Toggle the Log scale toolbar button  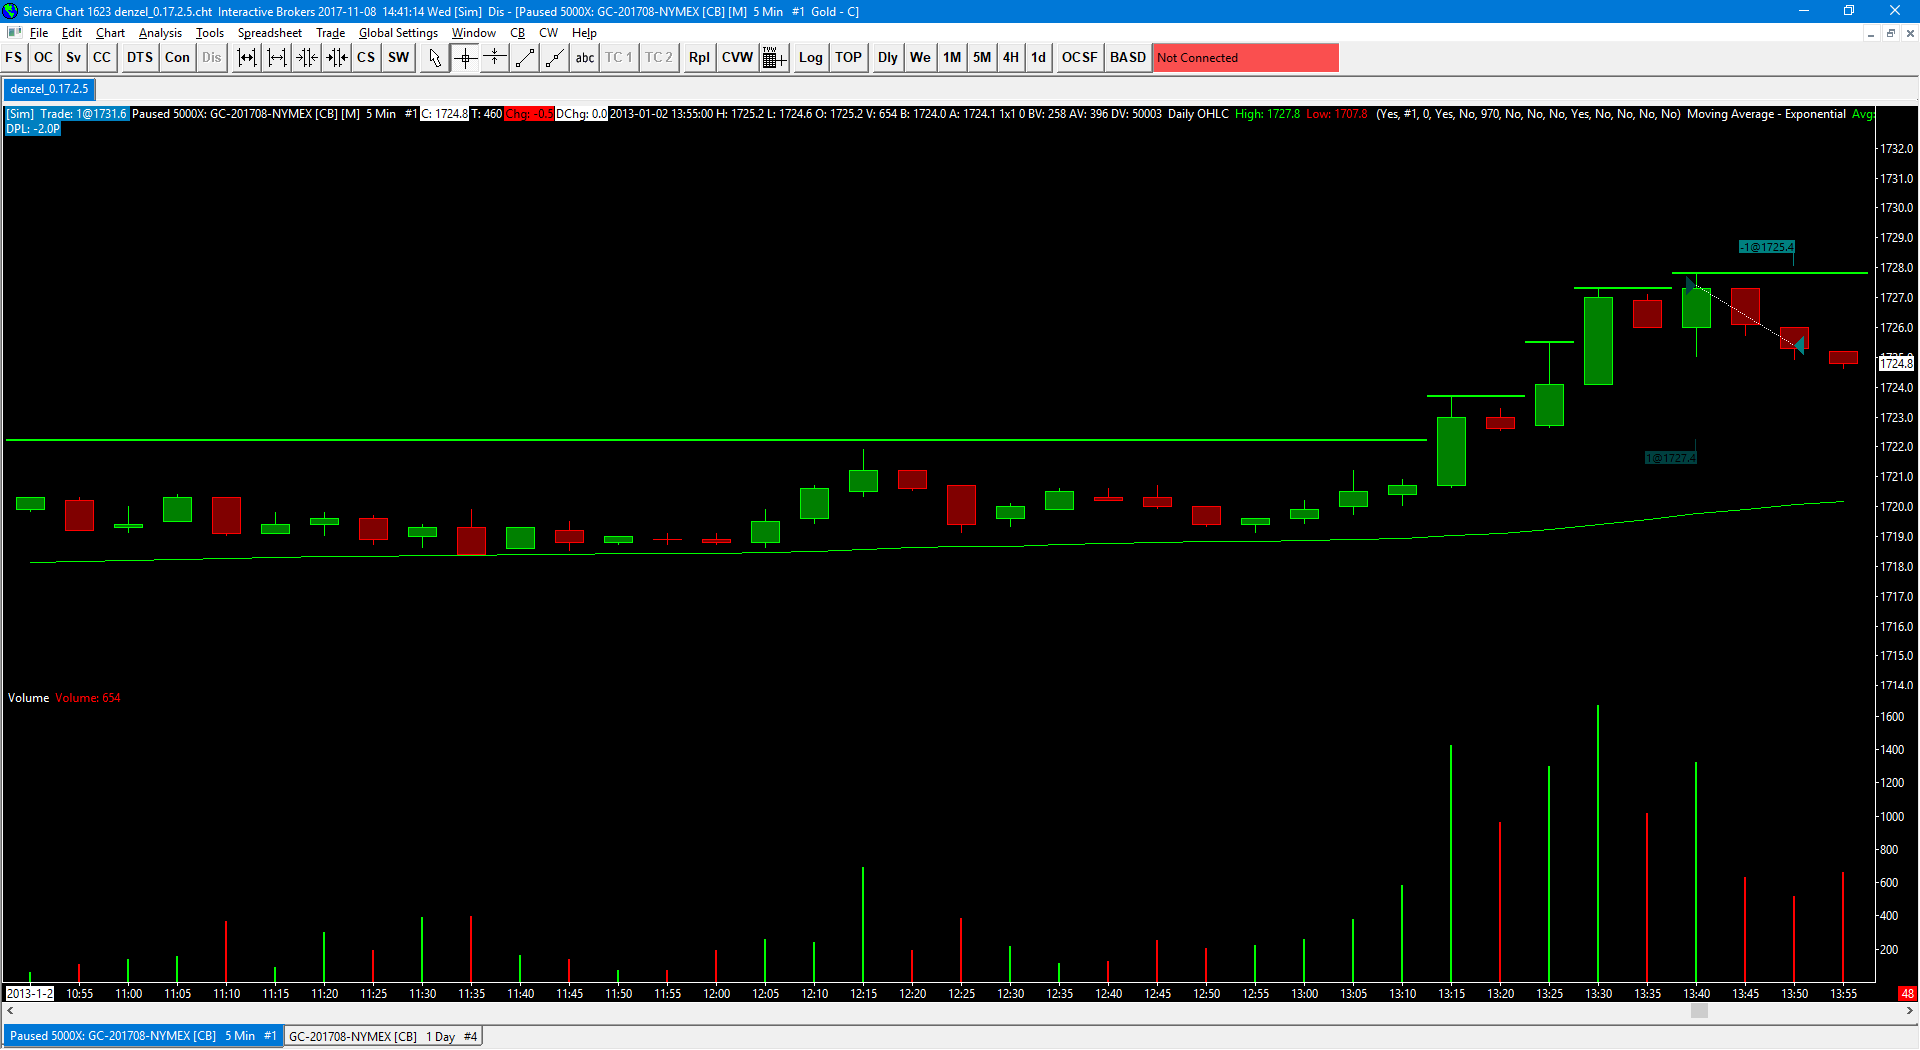[x=811, y=58]
